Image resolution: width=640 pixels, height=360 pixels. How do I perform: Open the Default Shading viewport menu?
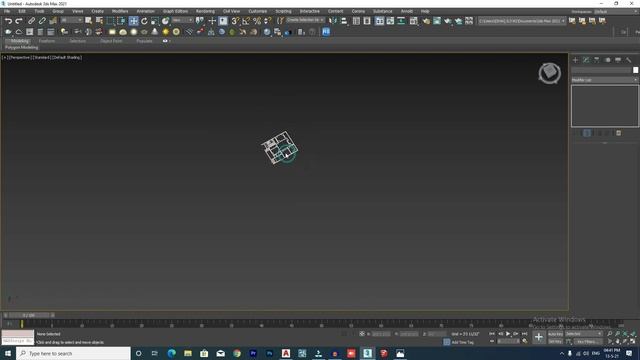67,58
